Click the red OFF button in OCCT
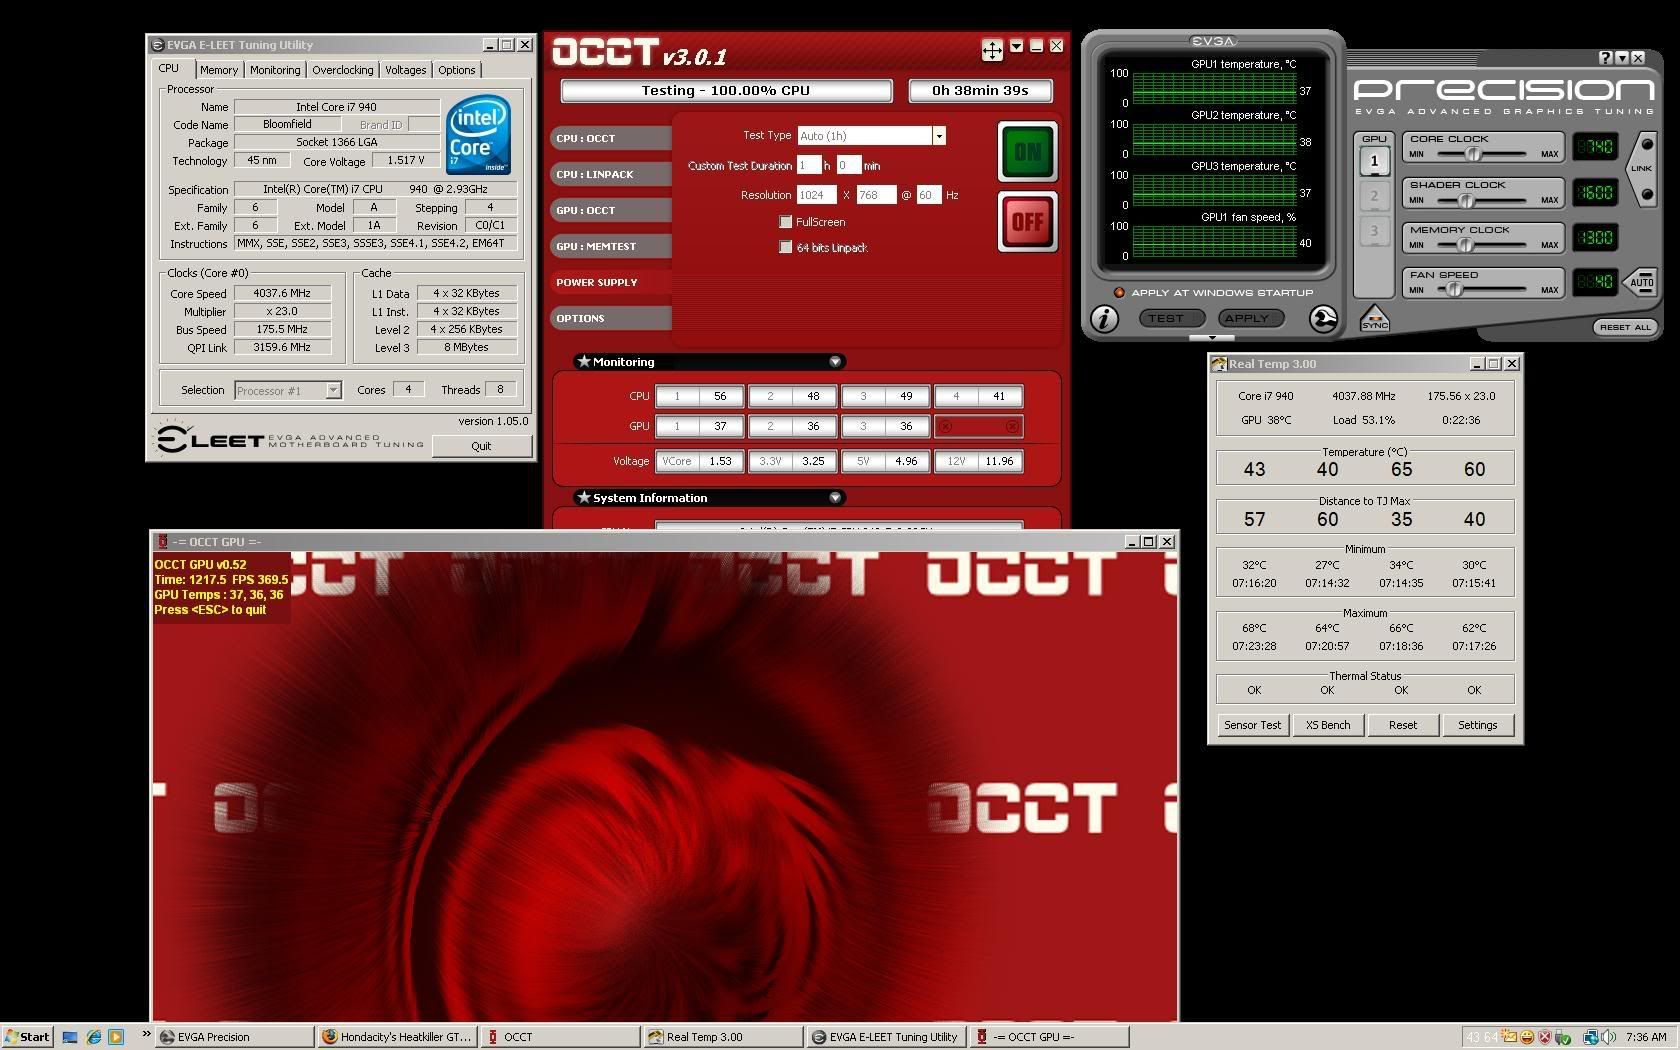This screenshot has height=1050, width=1680. coord(1027,222)
